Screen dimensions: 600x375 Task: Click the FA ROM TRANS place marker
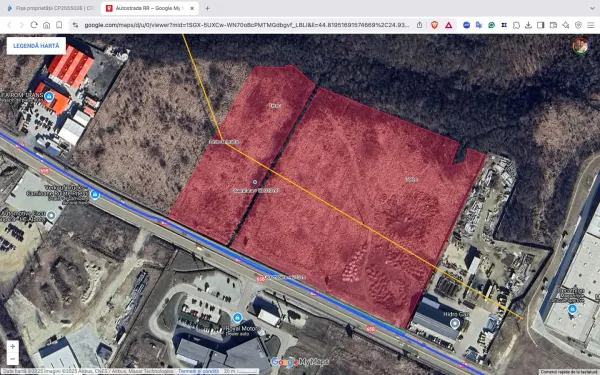pos(49,96)
